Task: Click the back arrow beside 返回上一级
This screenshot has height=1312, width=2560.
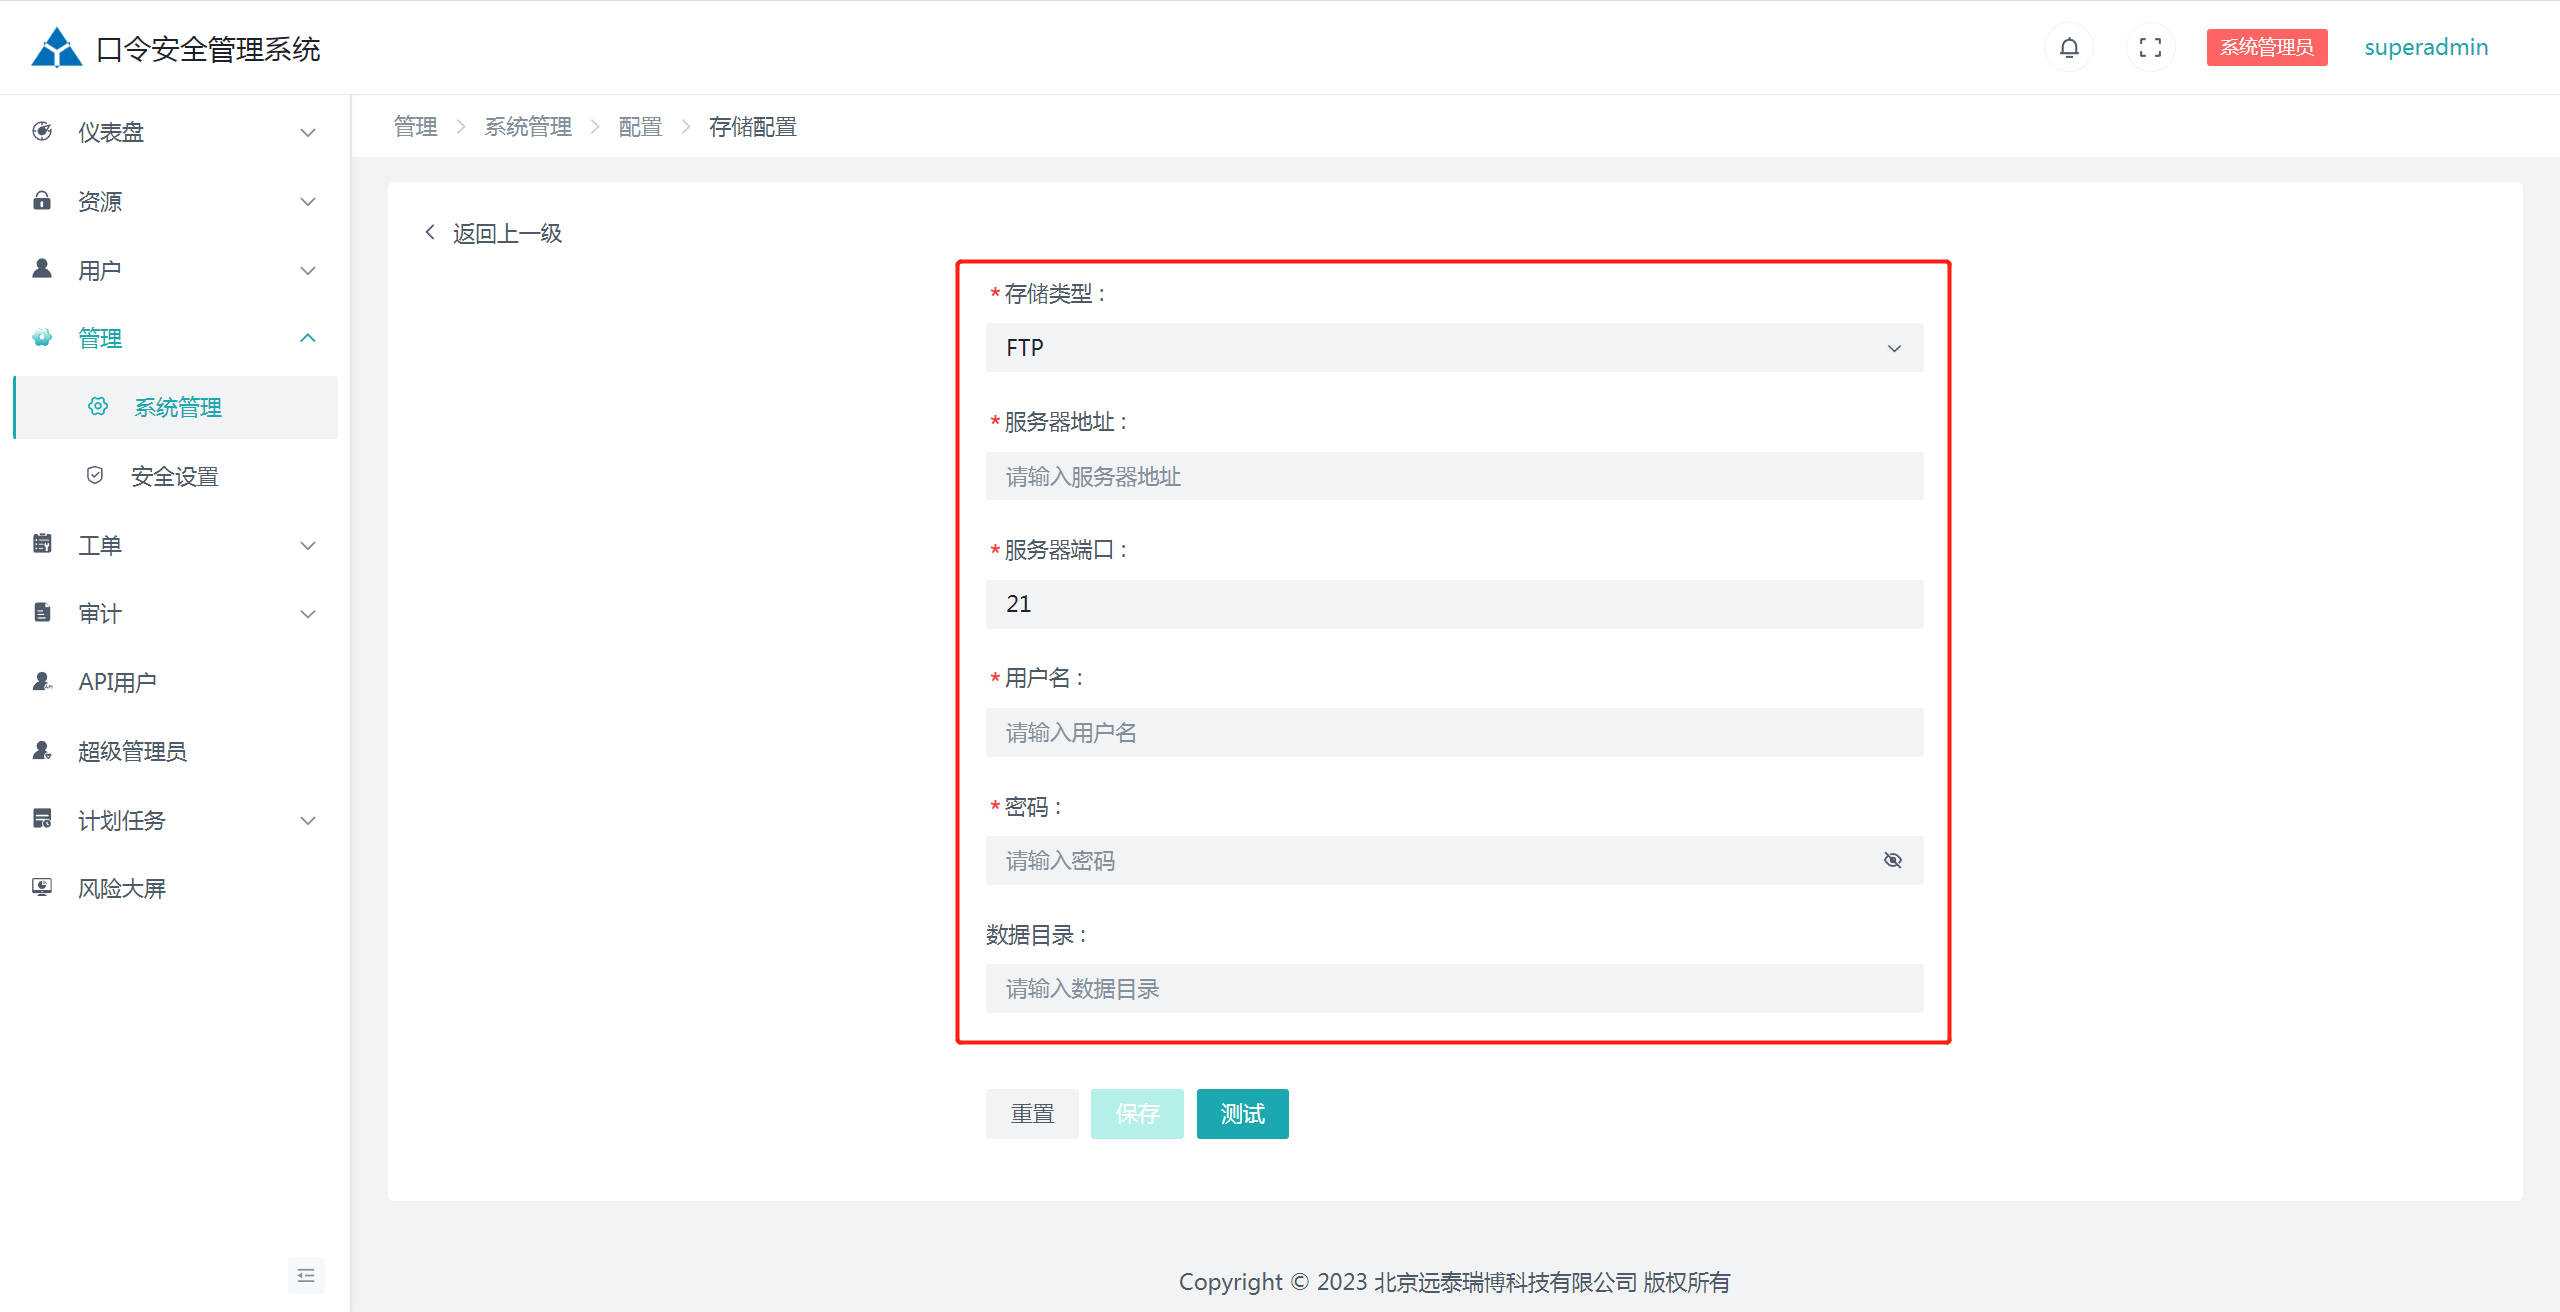Action: pos(430,232)
